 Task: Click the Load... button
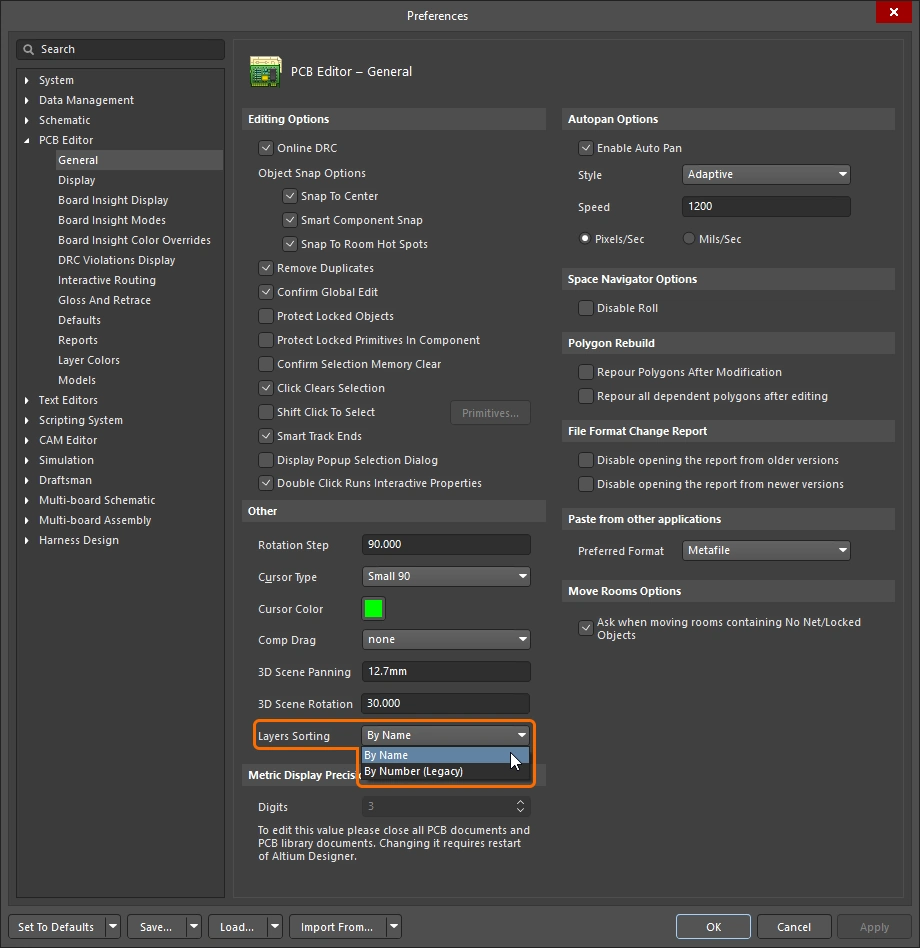[237, 926]
